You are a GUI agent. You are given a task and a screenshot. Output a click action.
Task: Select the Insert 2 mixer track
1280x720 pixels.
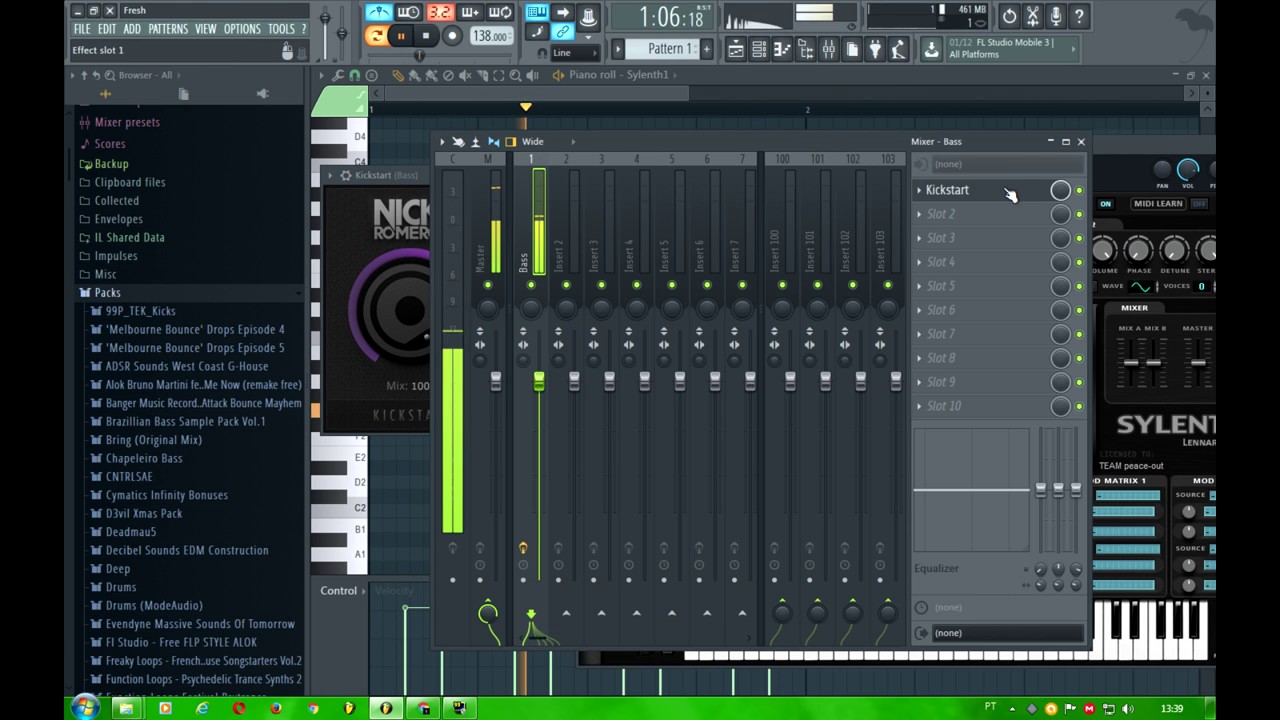566,220
